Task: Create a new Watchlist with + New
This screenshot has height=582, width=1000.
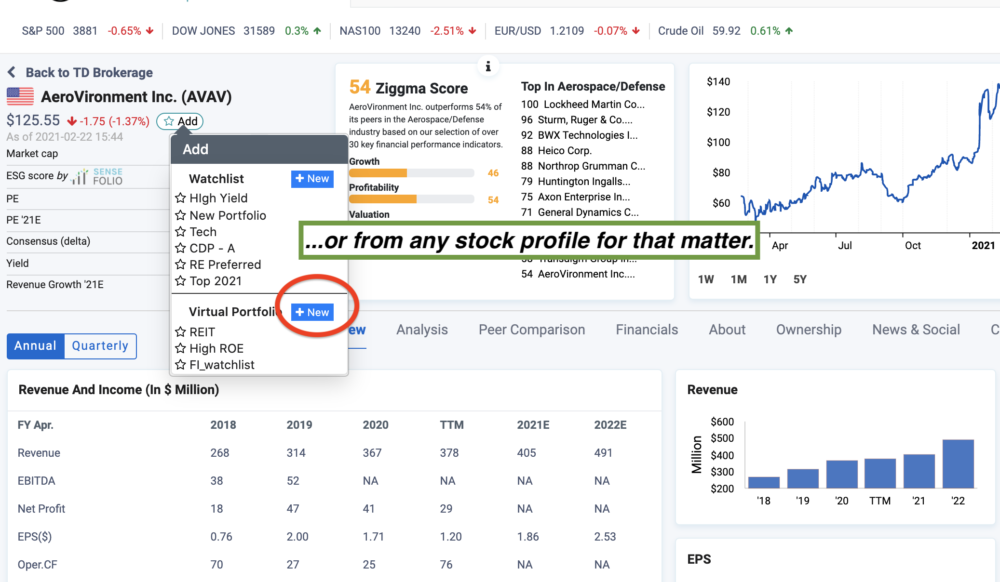Action: 312,178
